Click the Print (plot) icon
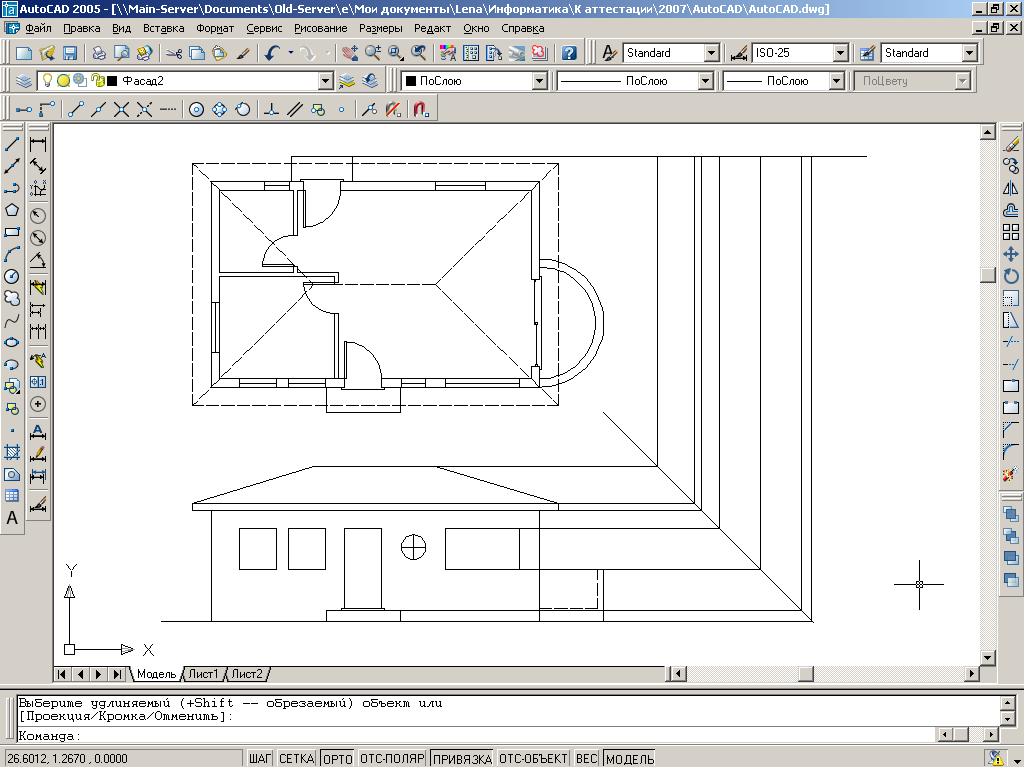 (99, 53)
